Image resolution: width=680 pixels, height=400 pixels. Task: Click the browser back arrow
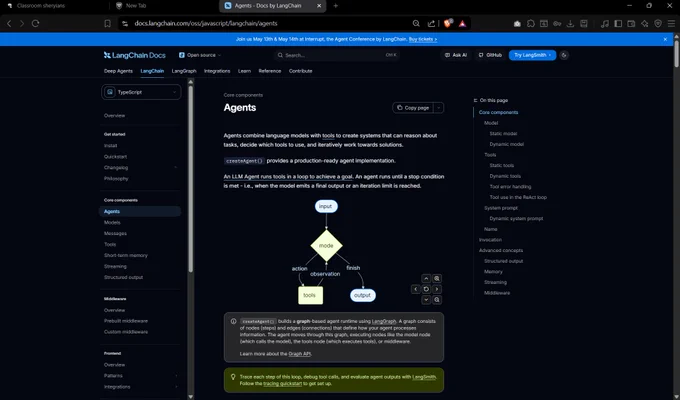coord(9,23)
